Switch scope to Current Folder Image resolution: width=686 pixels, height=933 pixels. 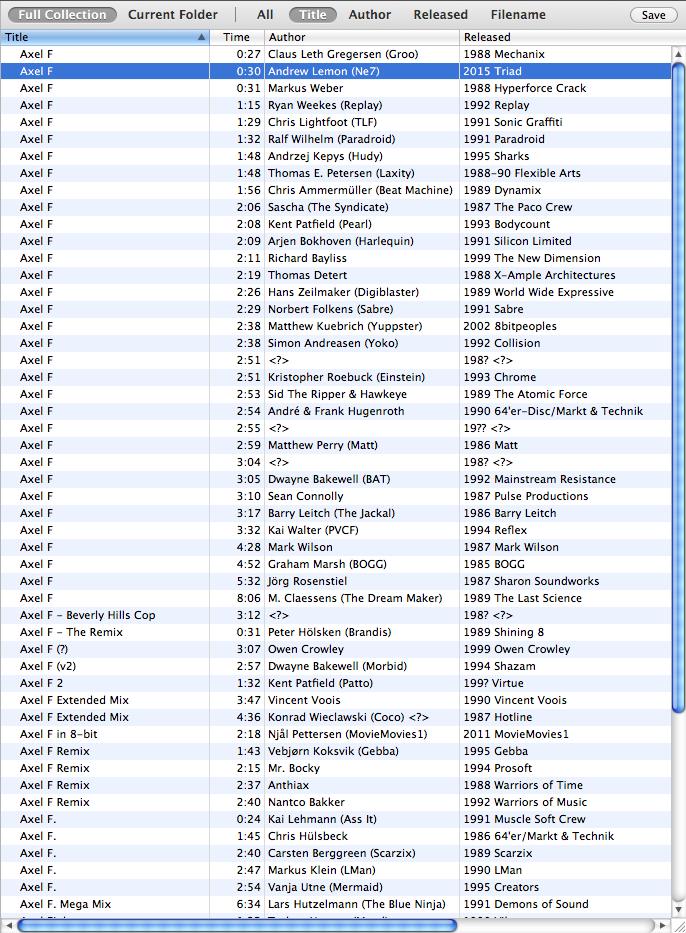[172, 15]
